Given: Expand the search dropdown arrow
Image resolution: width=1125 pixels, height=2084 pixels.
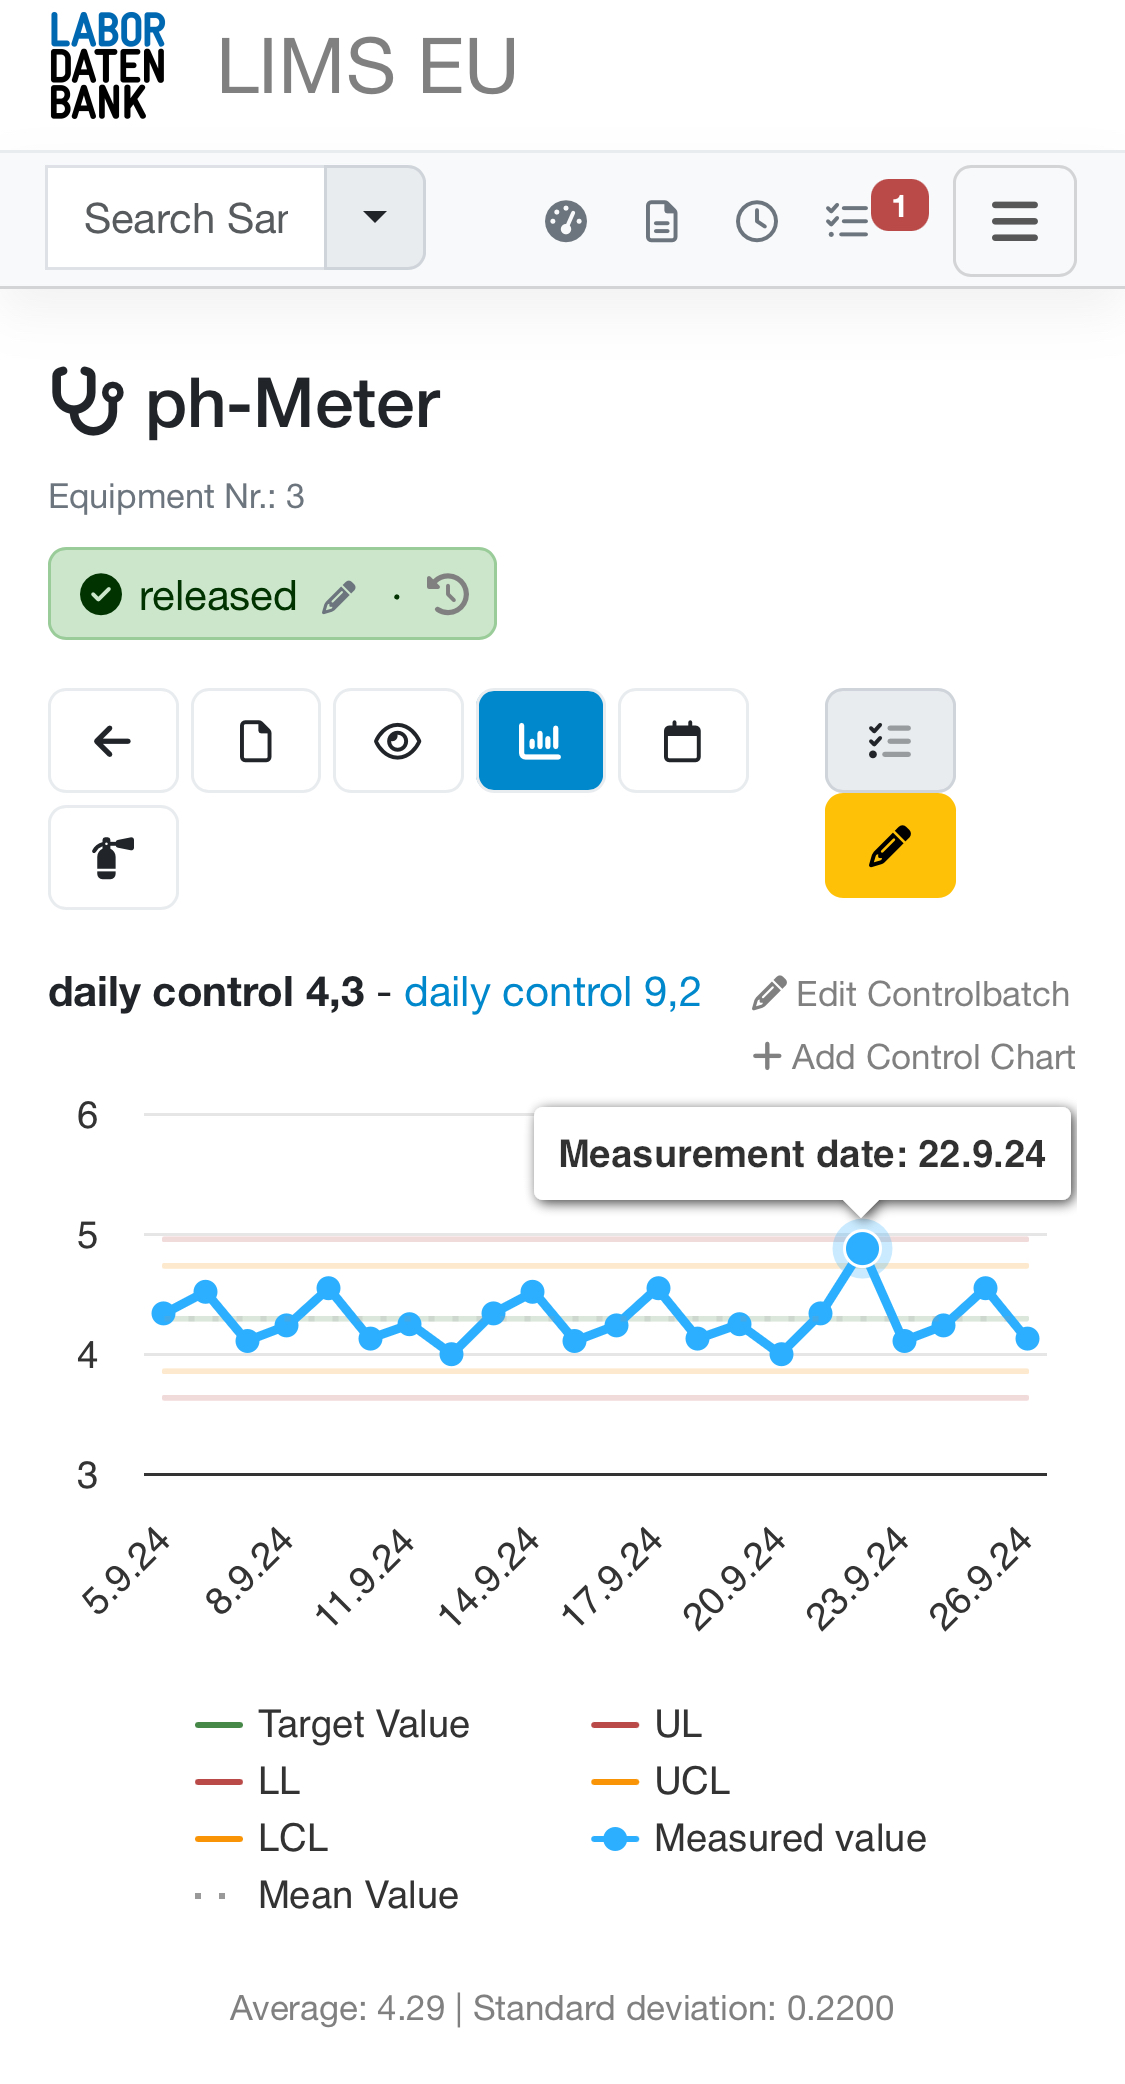Looking at the screenshot, I should (375, 218).
